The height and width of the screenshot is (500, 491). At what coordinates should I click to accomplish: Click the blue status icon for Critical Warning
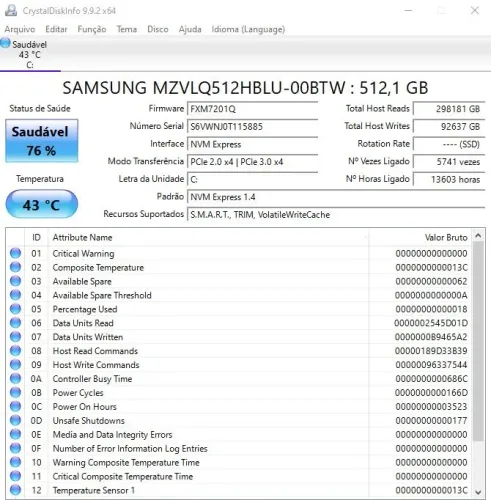pyautogui.click(x=15, y=253)
